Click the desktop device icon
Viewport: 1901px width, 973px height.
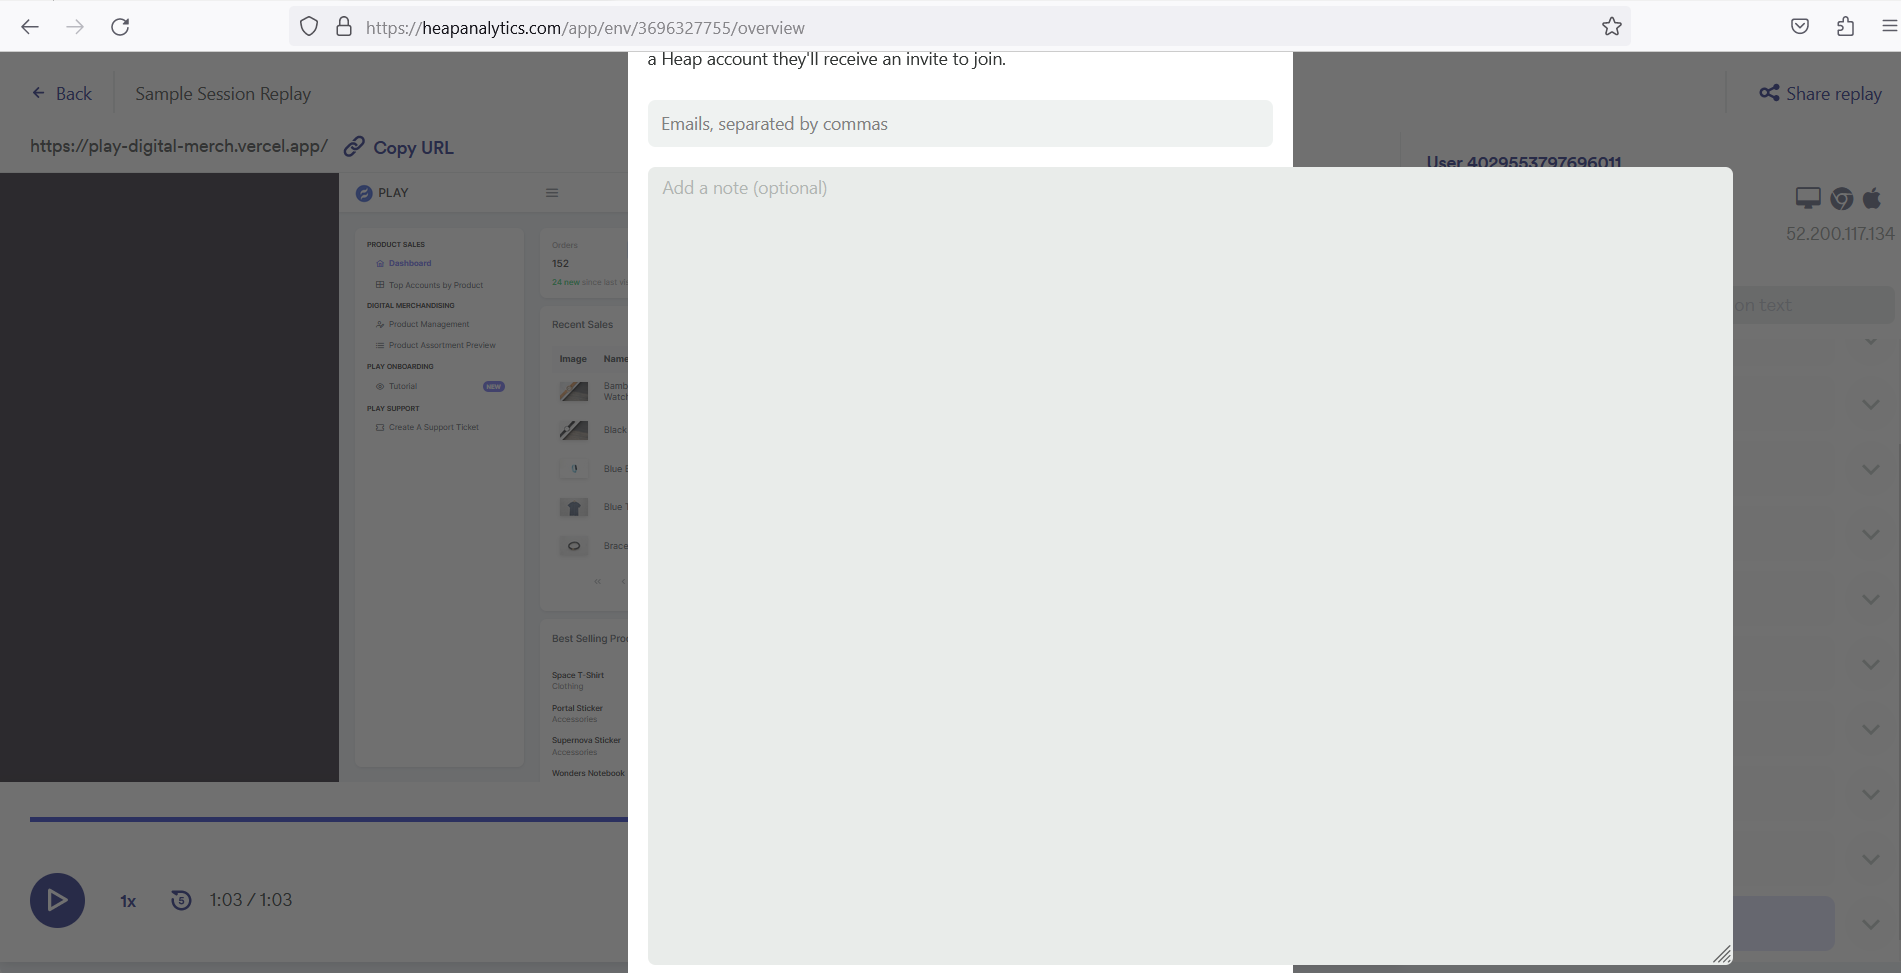coord(1808,198)
